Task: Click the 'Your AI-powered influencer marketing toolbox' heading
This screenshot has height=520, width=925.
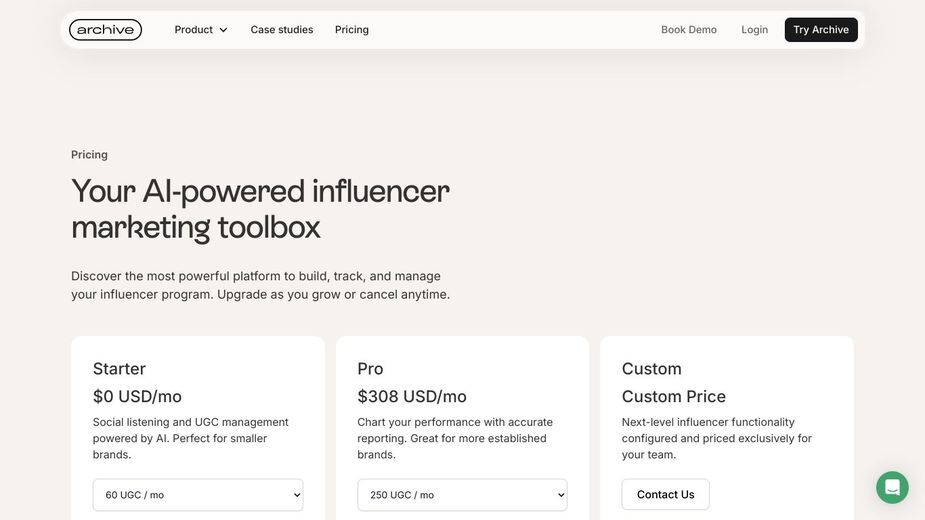Action: (260, 210)
